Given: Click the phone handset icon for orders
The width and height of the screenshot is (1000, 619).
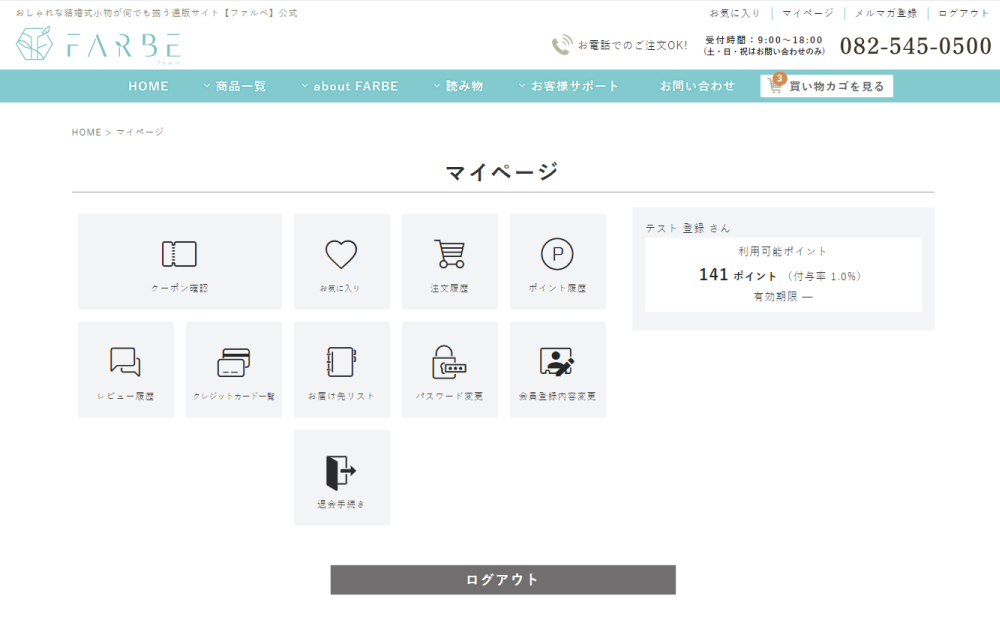Looking at the screenshot, I should tap(561, 43).
